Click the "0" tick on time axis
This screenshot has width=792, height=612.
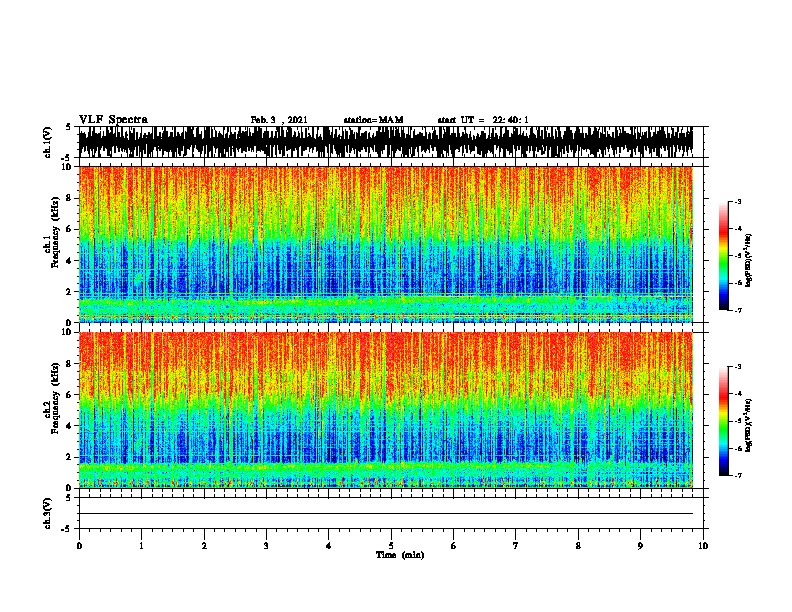[79, 546]
